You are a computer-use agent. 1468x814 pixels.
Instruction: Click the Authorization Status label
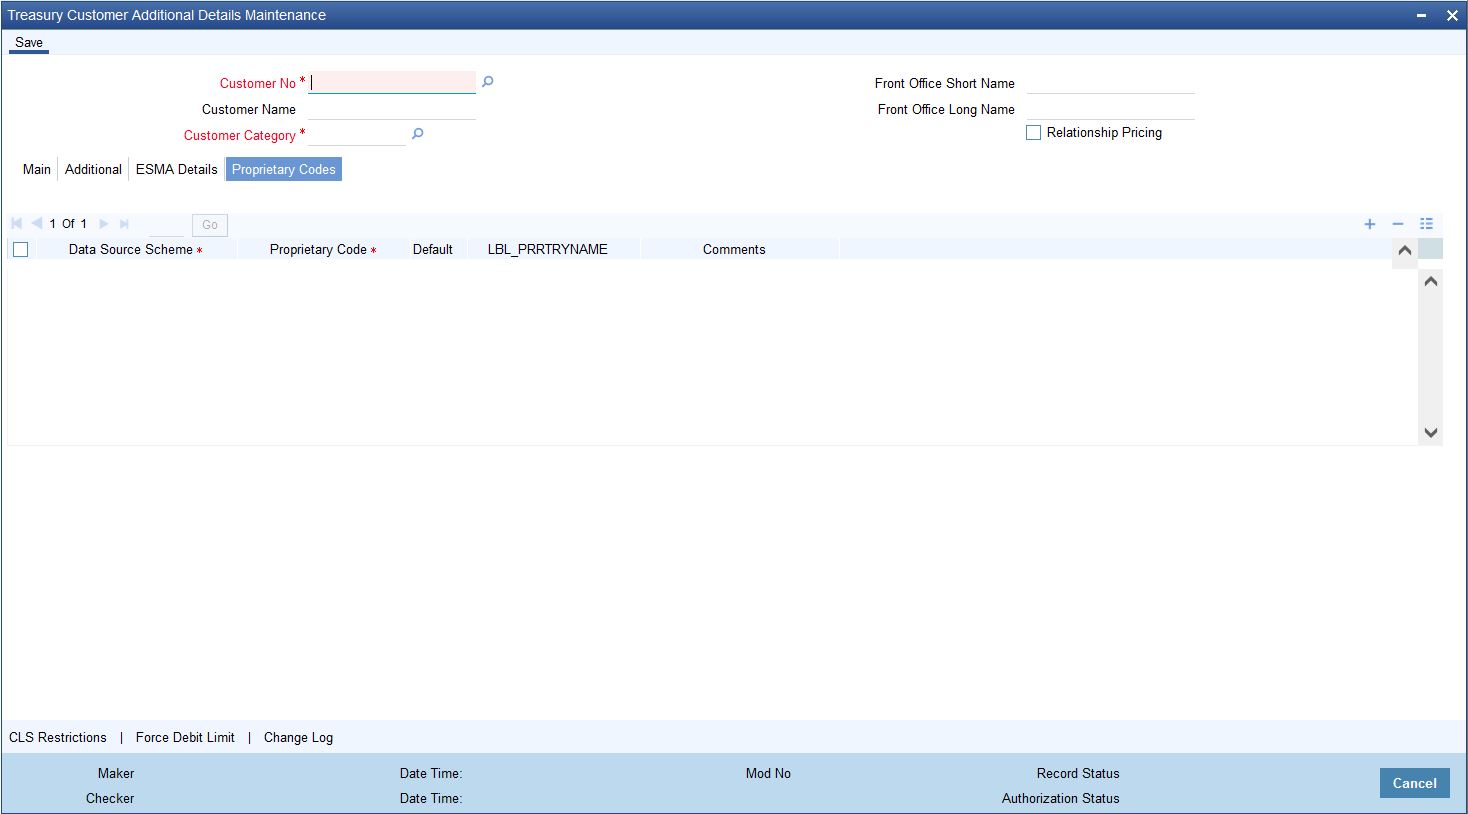(x=1061, y=798)
